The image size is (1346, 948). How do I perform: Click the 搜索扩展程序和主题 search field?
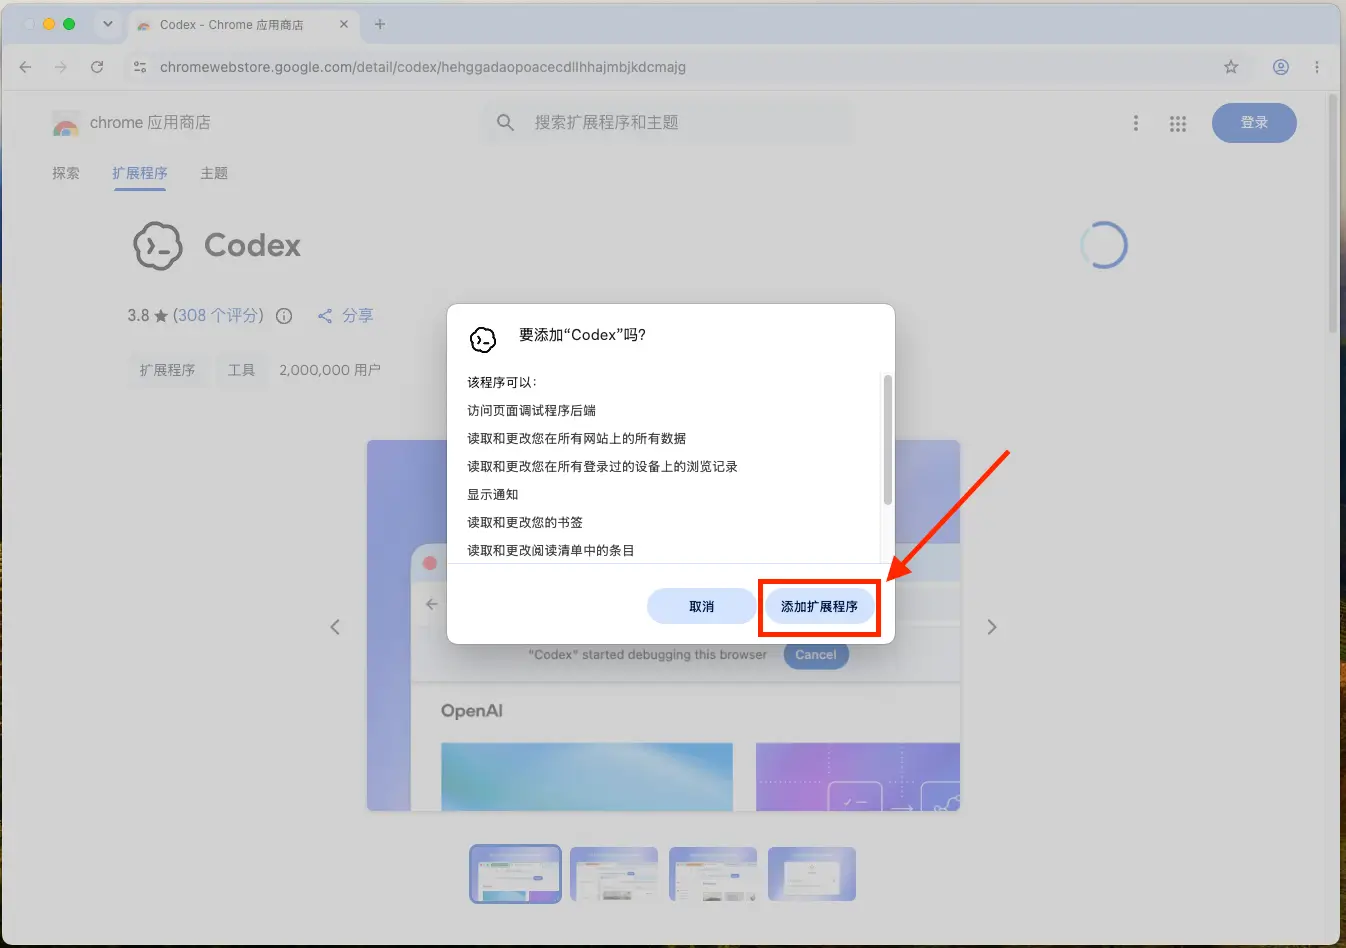pos(670,122)
